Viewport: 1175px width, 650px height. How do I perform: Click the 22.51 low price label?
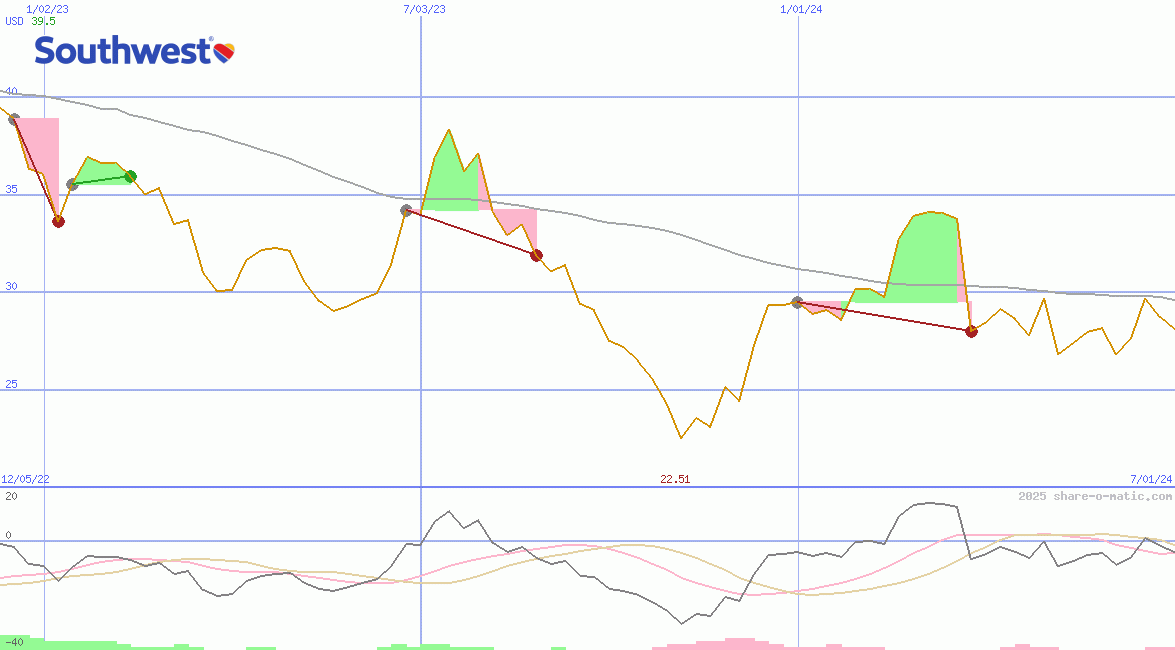[675, 479]
